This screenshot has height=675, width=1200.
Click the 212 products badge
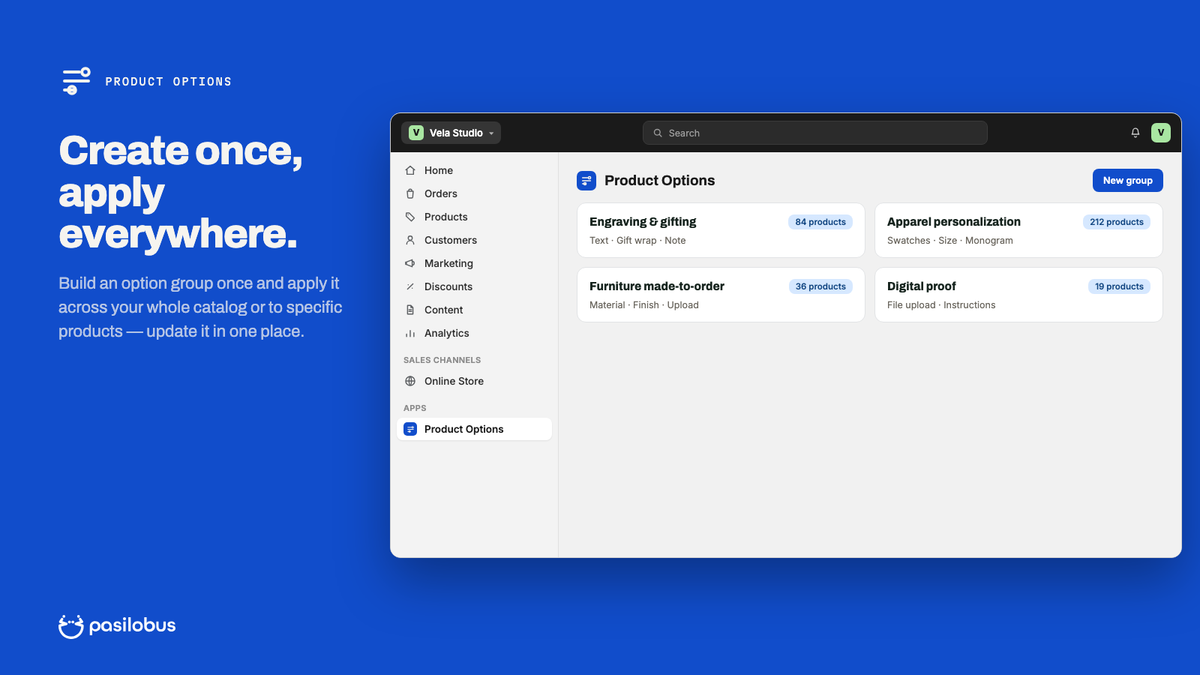pyautogui.click(x=1116, y=222)
